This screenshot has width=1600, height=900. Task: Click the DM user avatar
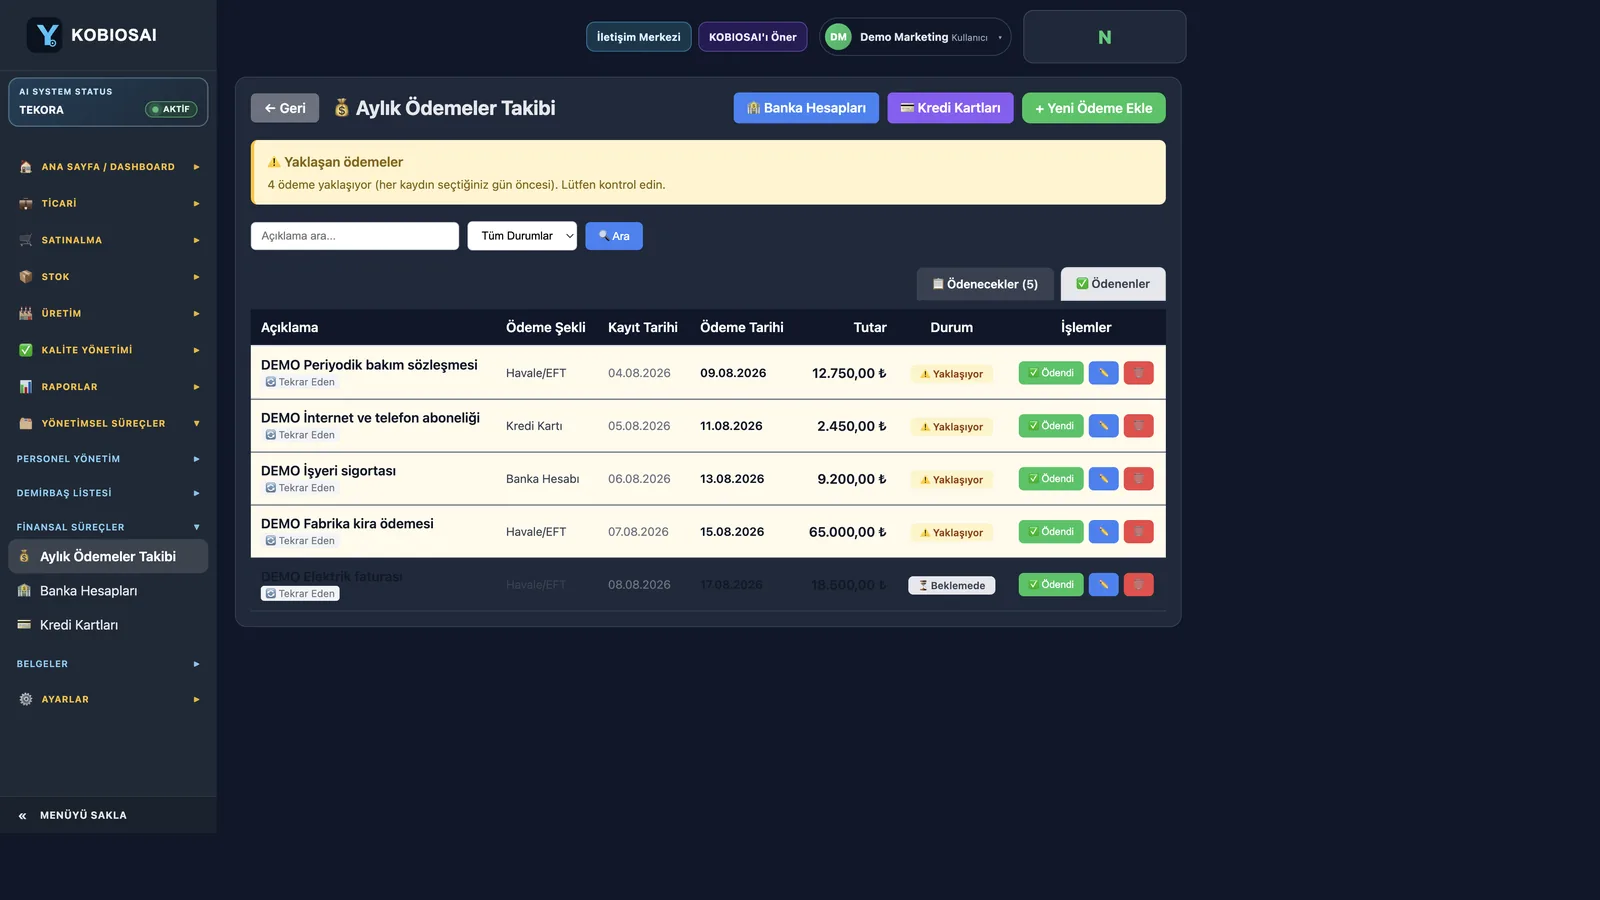coord(838,37)
